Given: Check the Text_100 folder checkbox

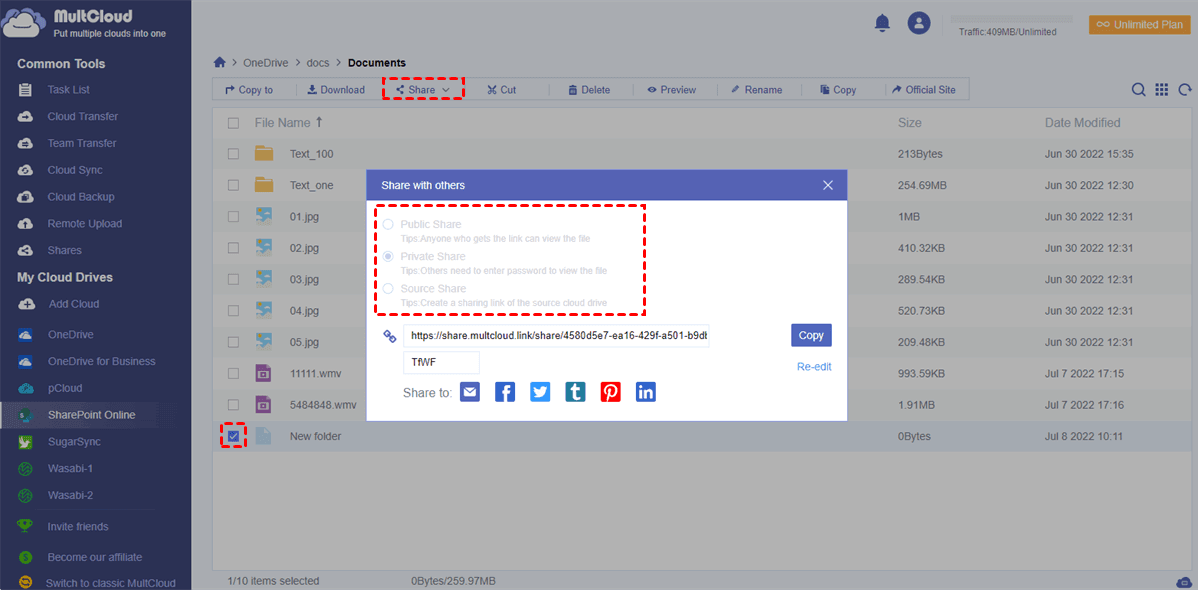Looking at the screenshot, I should point(234,154).
